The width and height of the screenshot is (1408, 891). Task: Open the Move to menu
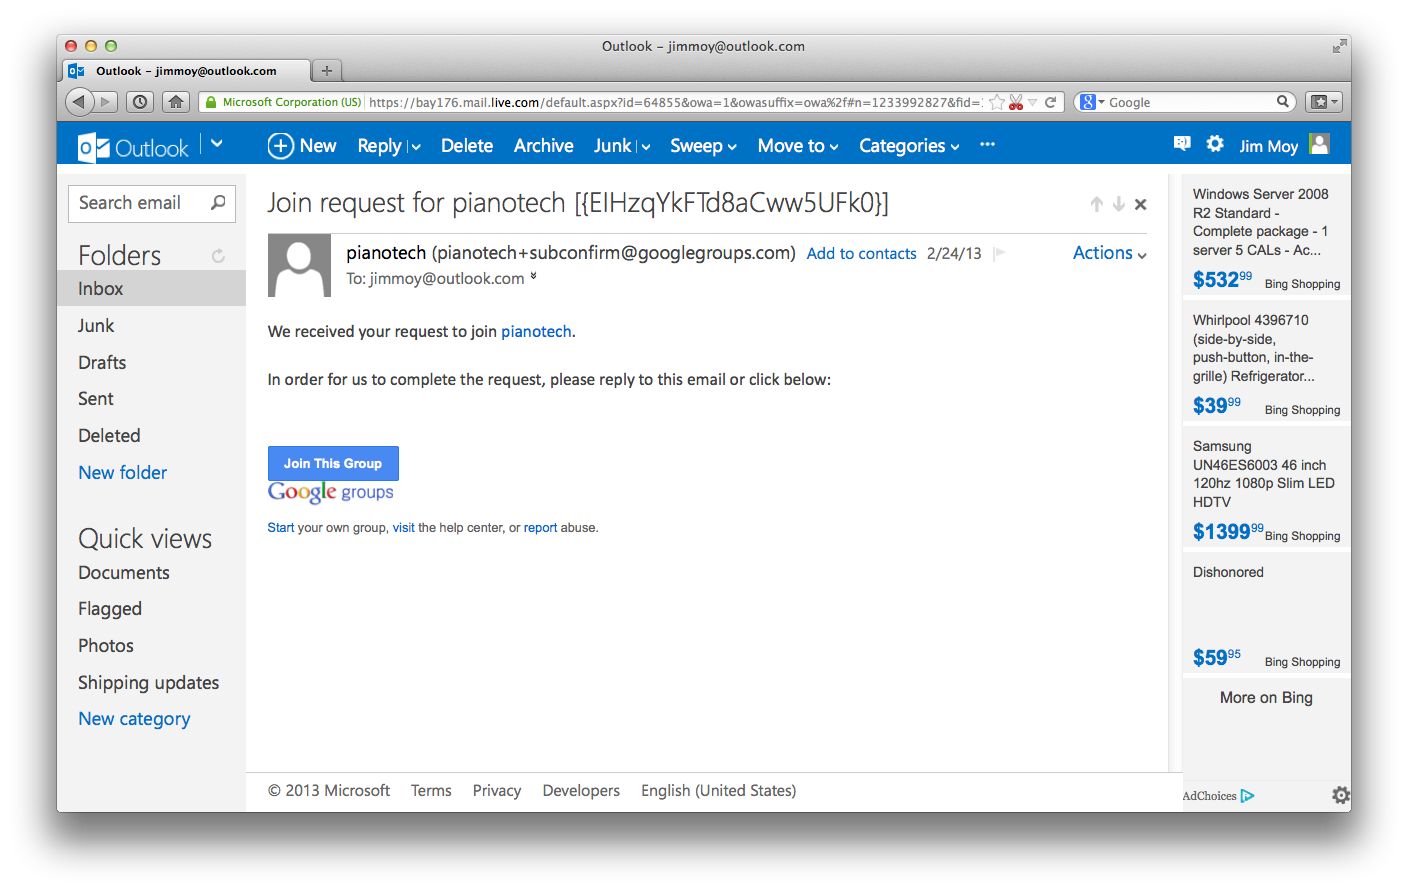pos(798,146)
